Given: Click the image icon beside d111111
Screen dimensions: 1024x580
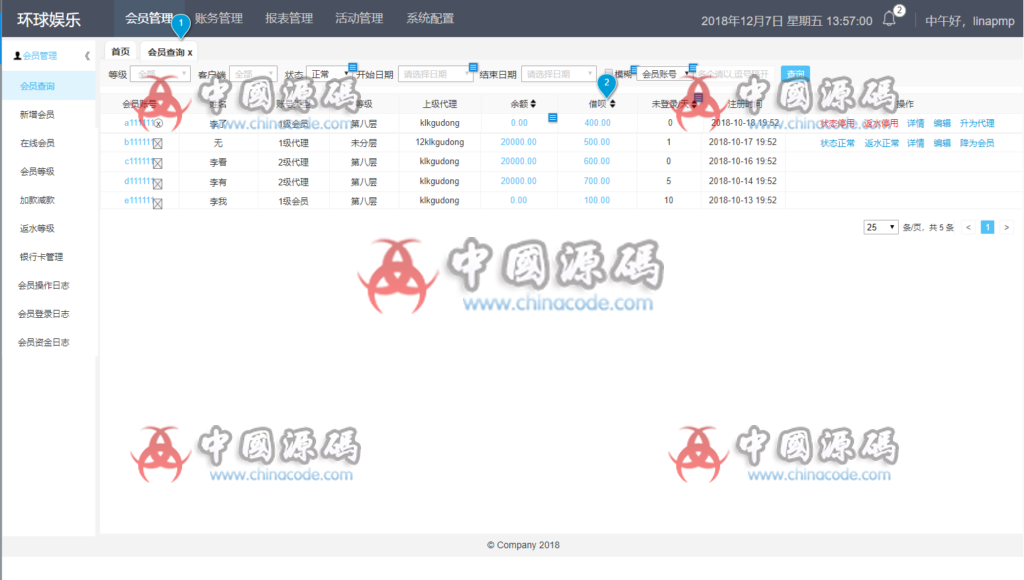Looking at the screenshot, I should pyautogui.click(x=157, y=184).
